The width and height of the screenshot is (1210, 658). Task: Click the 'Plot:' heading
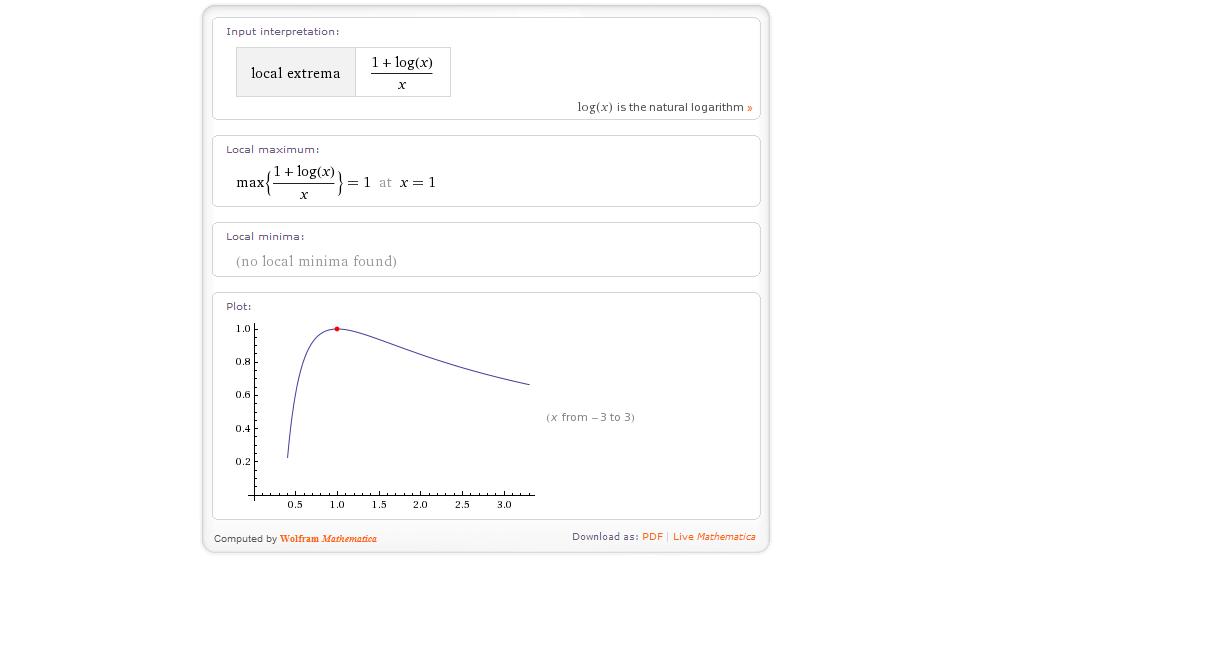click(x=238, y=307)
